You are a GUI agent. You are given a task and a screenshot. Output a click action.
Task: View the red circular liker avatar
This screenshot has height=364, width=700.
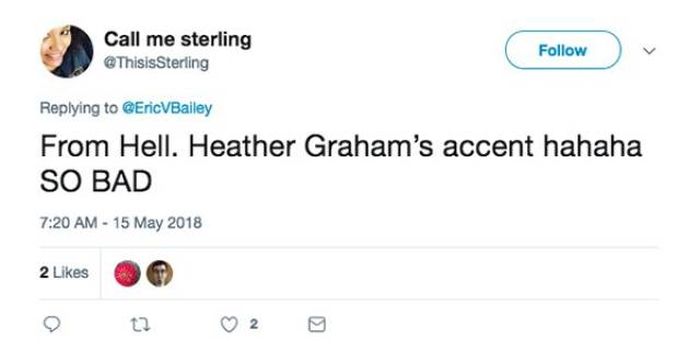(x=128, y=273)
